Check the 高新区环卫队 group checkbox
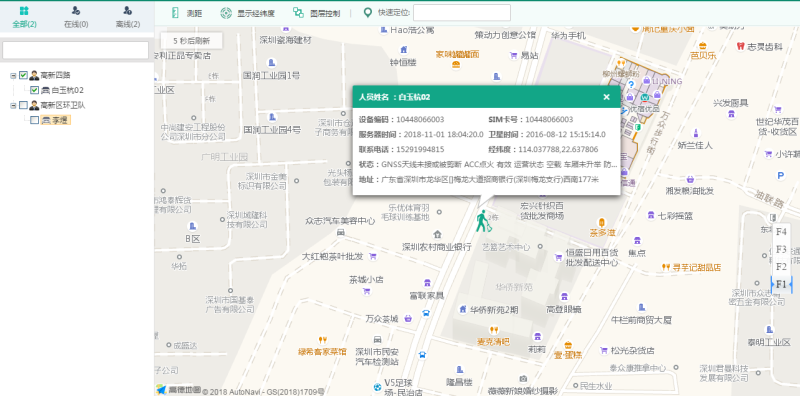The image size is (800, 396). click(x=23, y=105)
